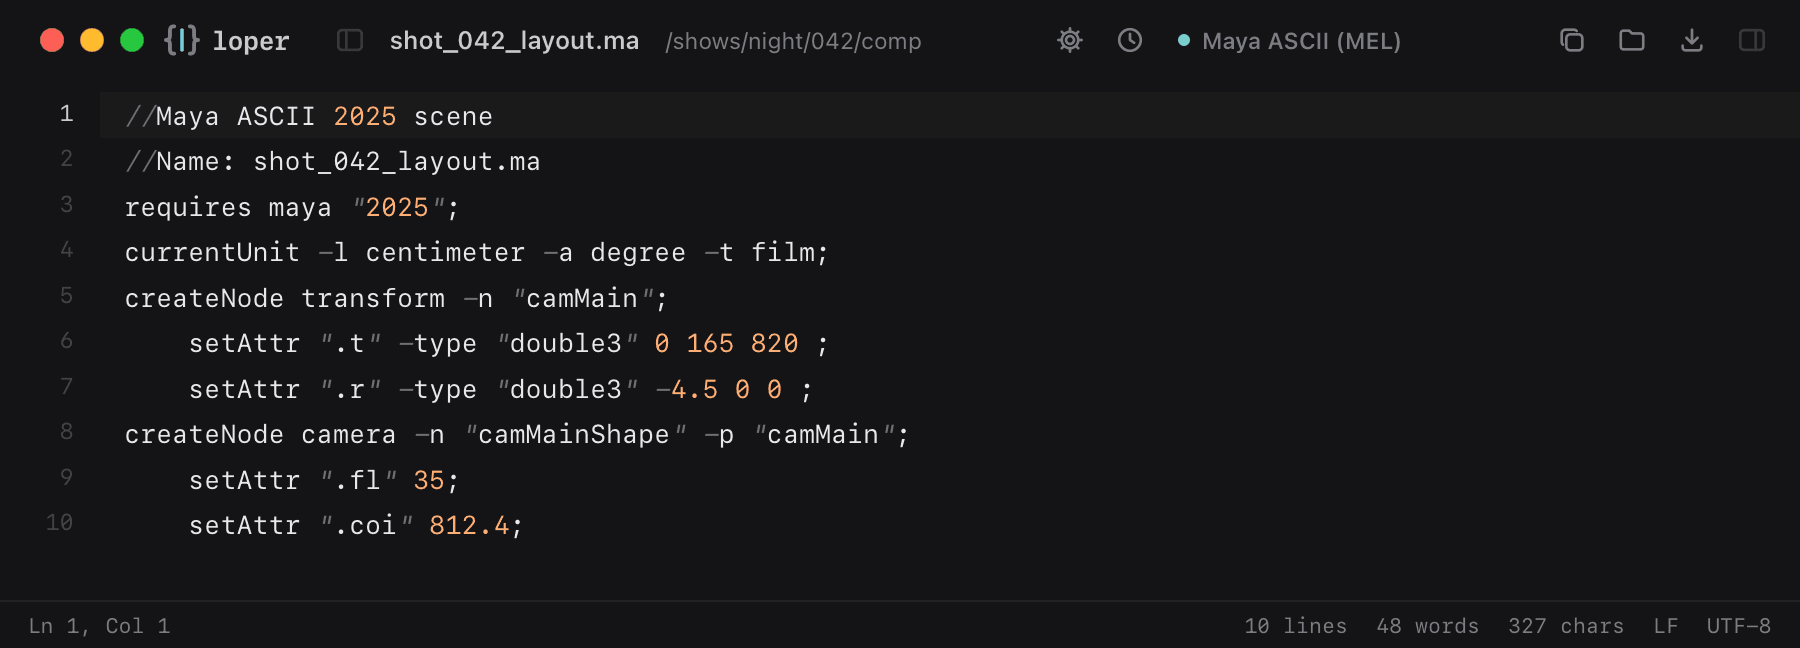Image resolution: width=1800 pixels, height=648 pixels.
Task: Click the loper braces logo icon
Action: [181, 40]
